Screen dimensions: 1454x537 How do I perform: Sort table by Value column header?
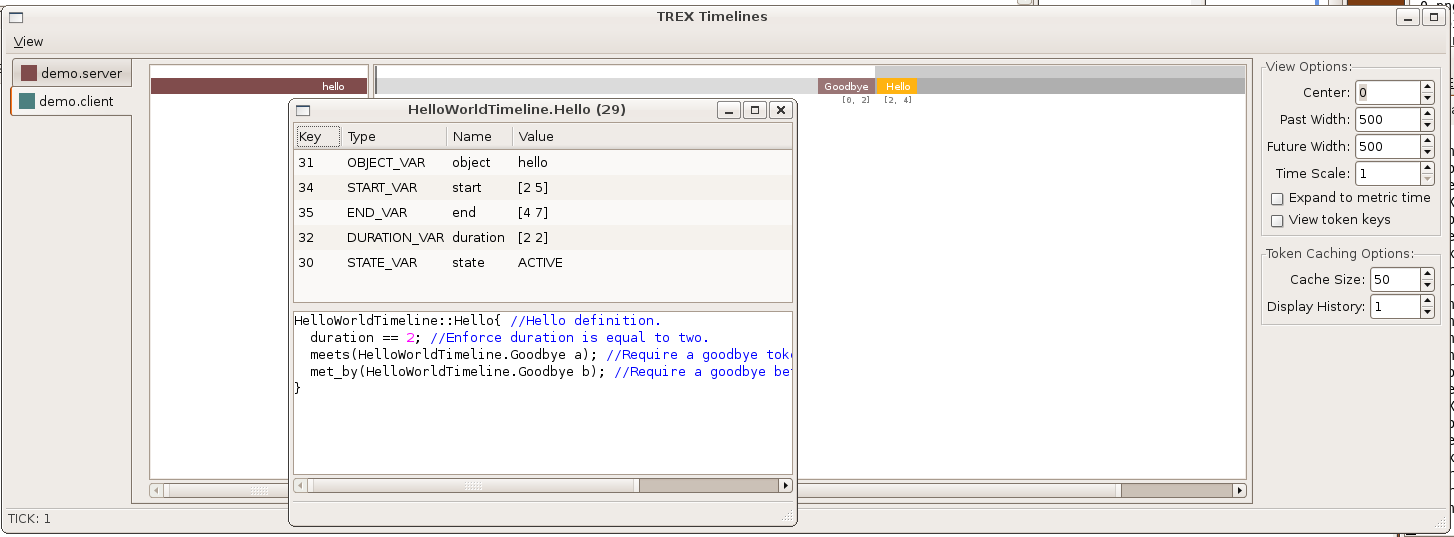[651, 136]
